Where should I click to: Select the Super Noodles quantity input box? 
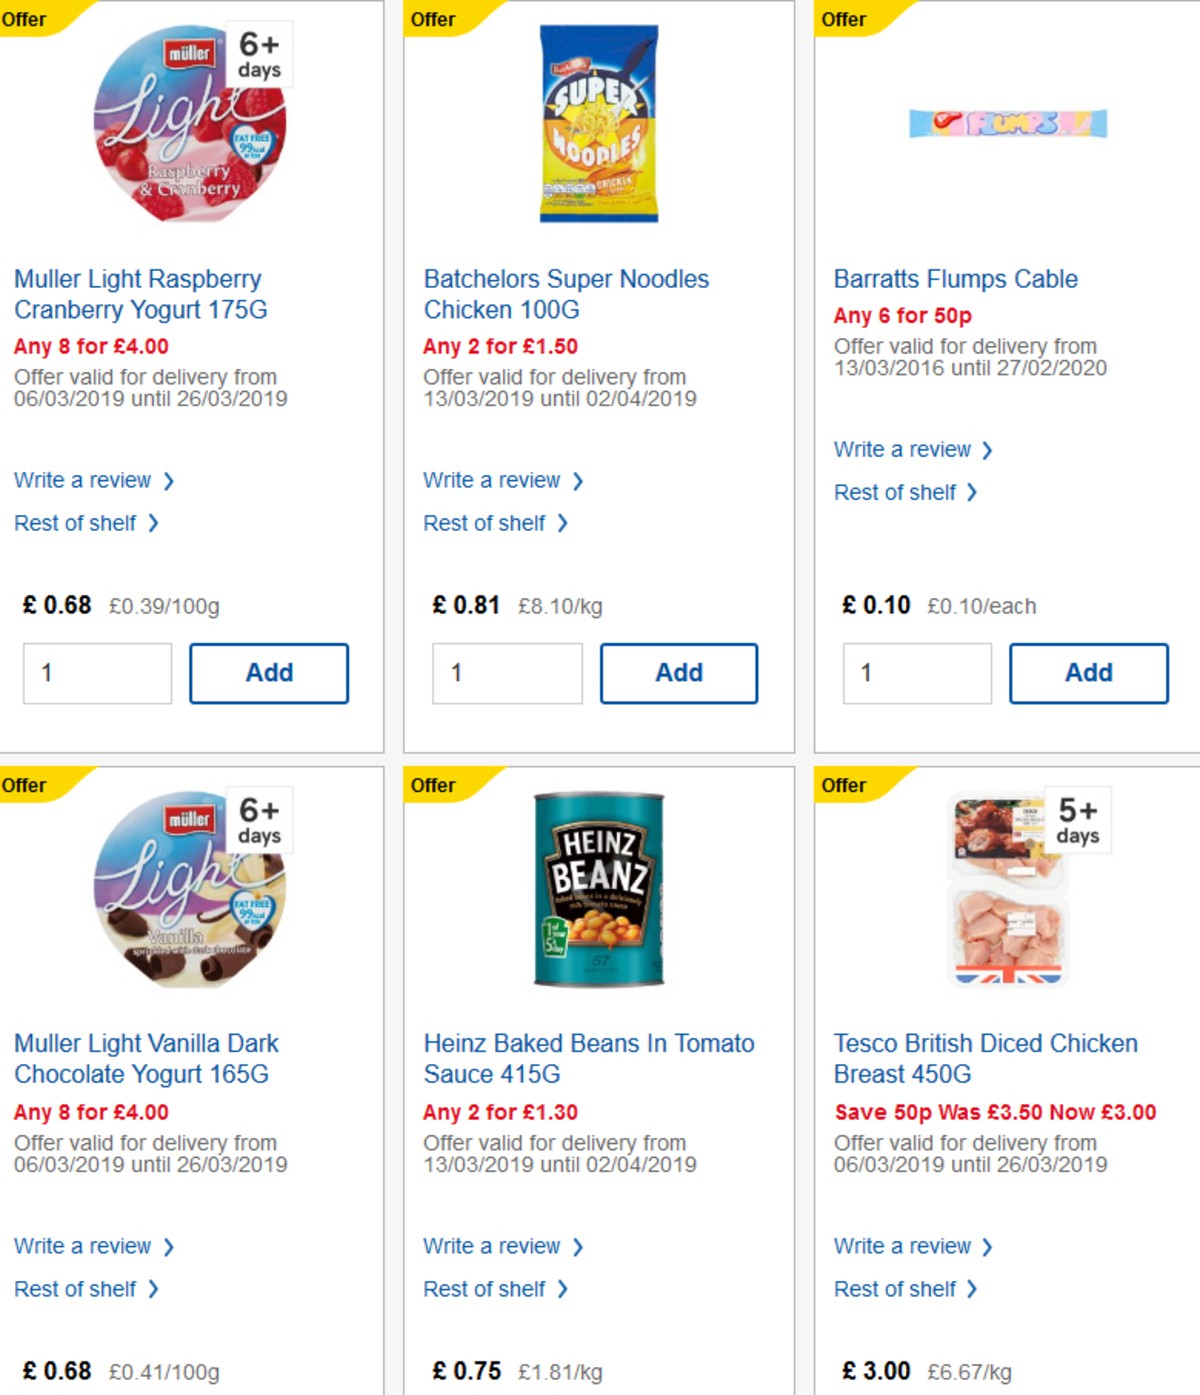point(506,673)
